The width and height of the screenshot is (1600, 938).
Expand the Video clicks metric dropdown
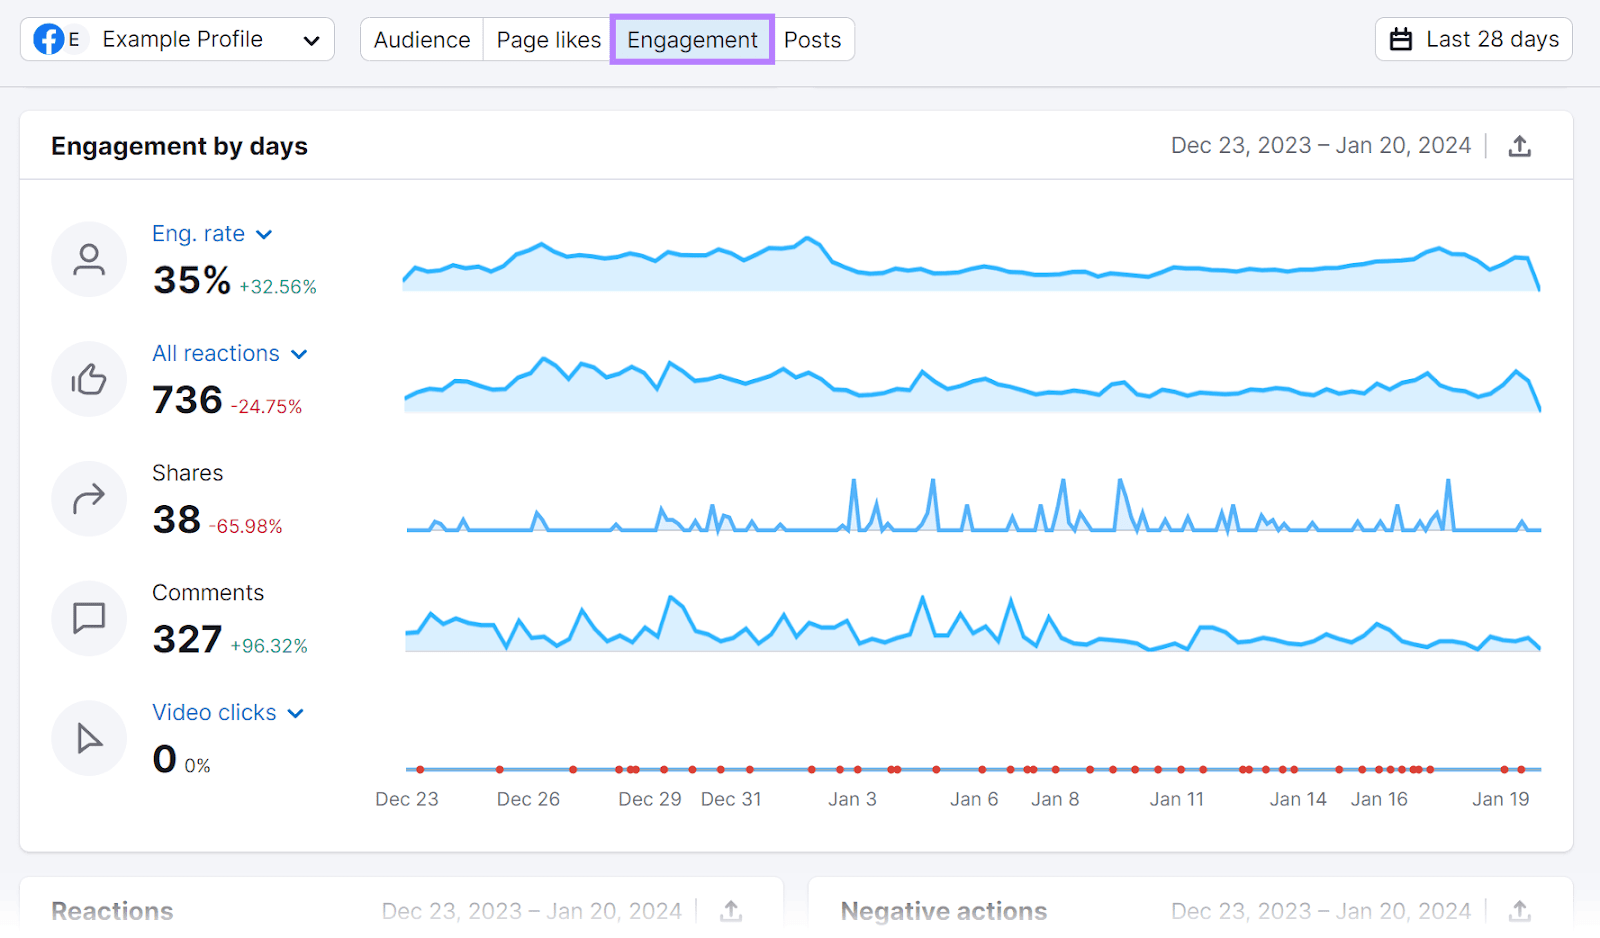click(x=295, y=712)
